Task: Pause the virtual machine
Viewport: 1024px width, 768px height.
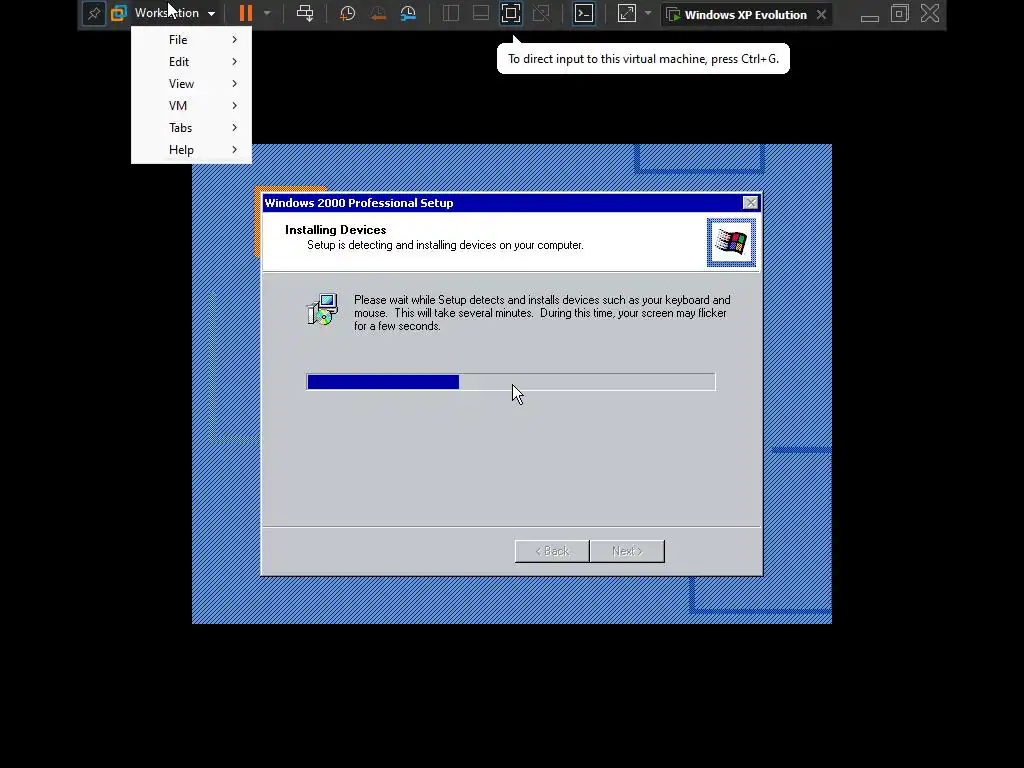Action: click(246, 13)
